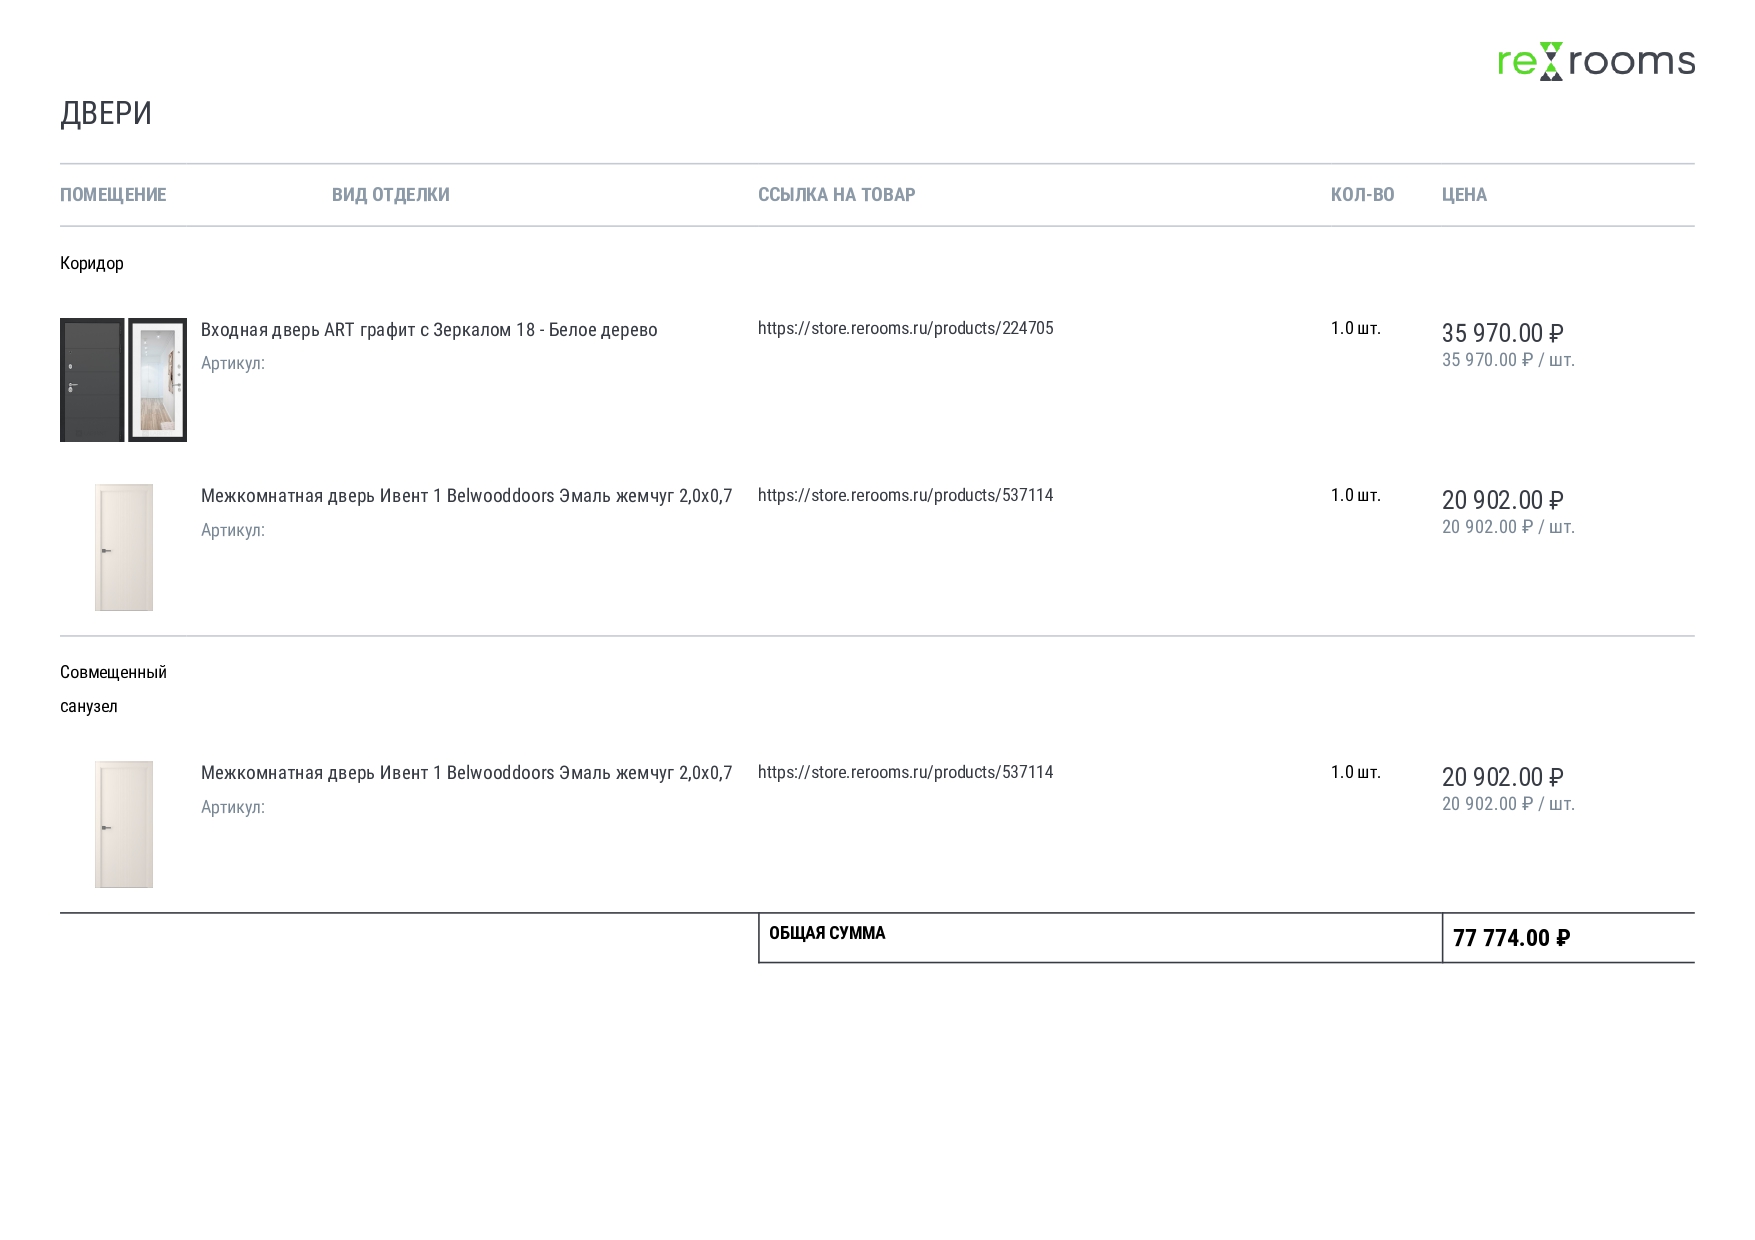Viewport: 1755px width, 1240px height.
Task: Click the rerooms logo
Action: click(x=1595, y=61)
